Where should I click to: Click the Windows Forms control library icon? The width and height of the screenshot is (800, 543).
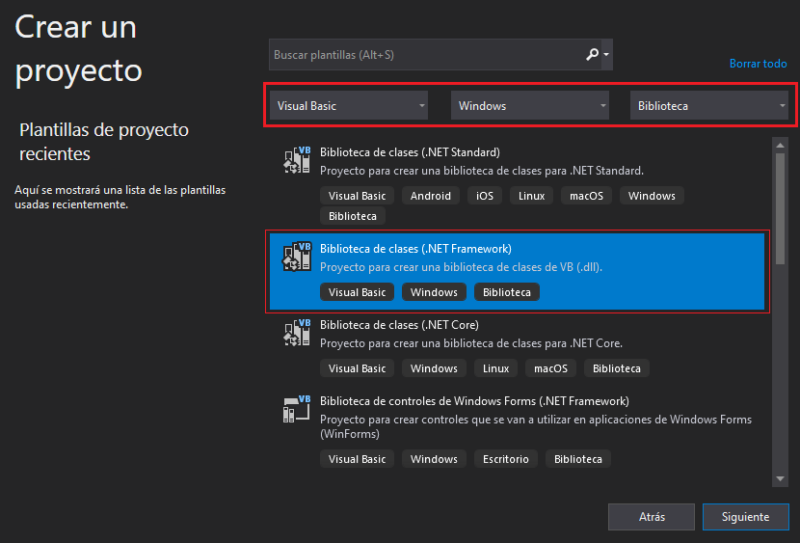pyautogui.click(x=297, y=409)
